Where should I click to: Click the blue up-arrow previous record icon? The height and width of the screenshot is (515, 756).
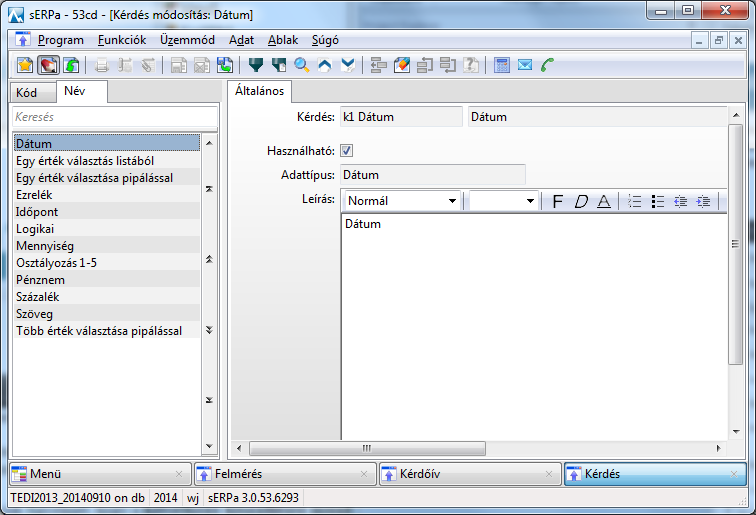click(x=325, y=65)
